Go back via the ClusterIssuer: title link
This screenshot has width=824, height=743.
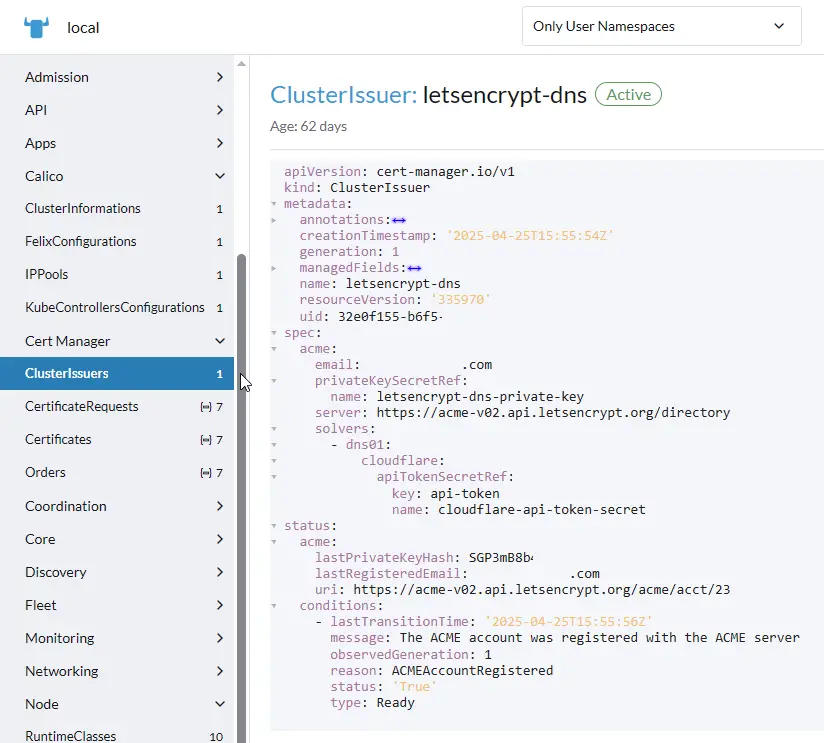pos(344,95)
